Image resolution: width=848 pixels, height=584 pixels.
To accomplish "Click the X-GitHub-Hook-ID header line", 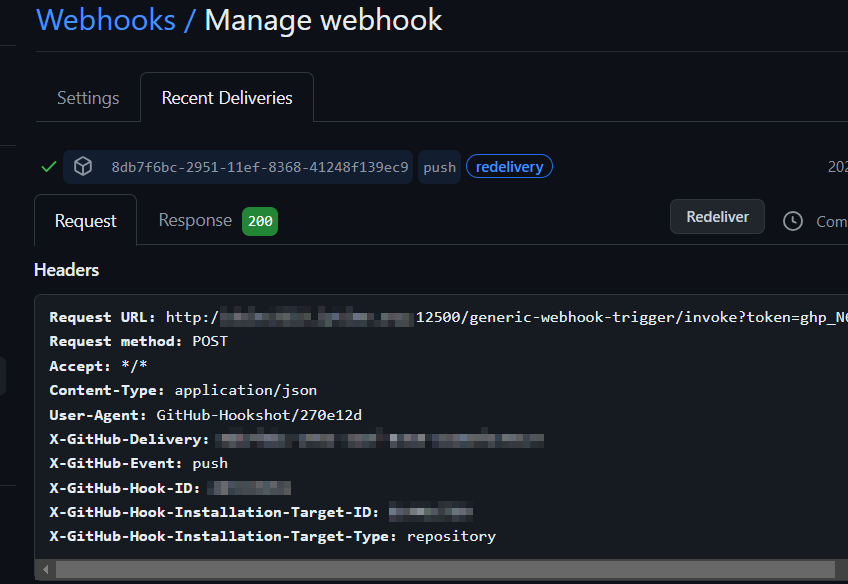I will point(170,488).
